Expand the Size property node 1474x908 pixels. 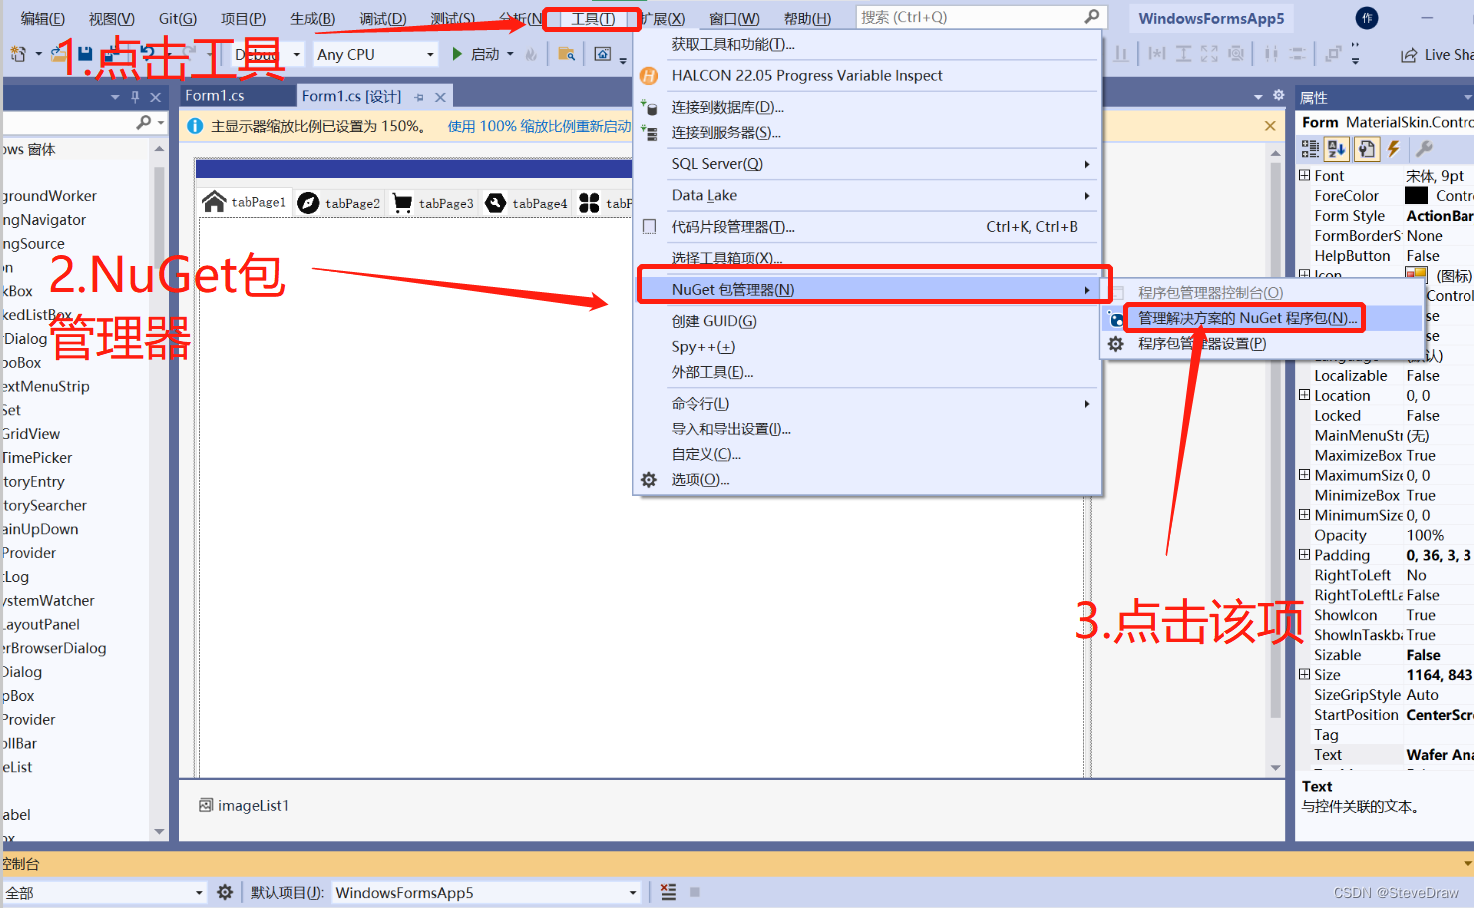tap(1304, 675)
